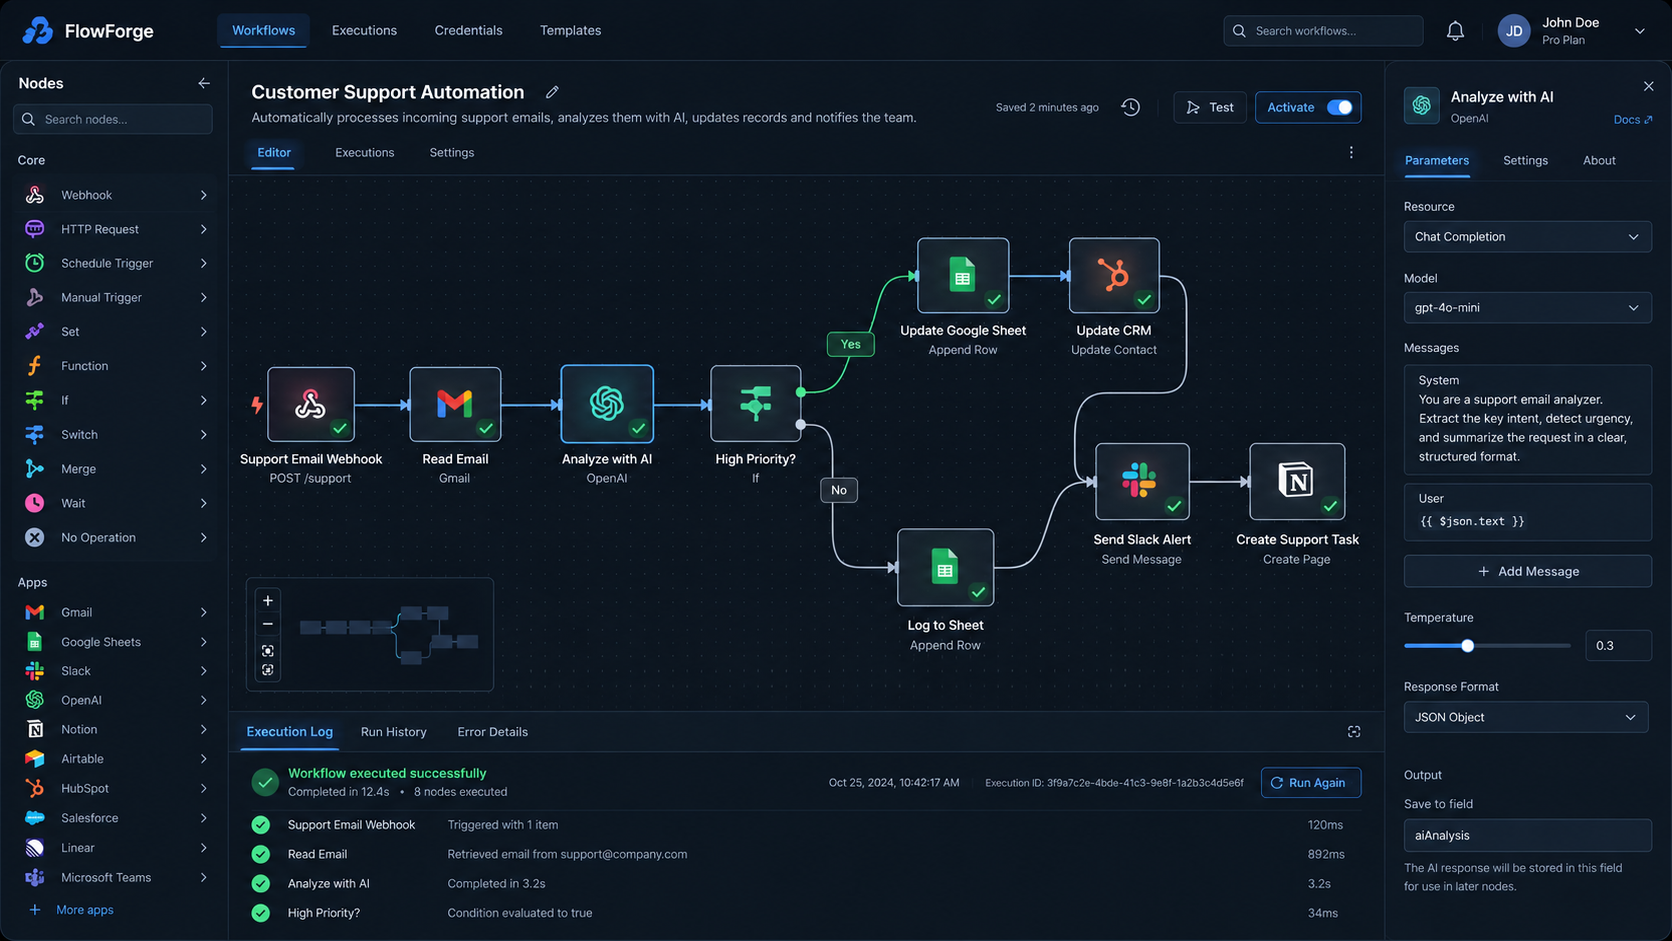The width and height of the screenshot is (1672, 941).
Task: Zoom in on the canvas
Action: [268, 601]
